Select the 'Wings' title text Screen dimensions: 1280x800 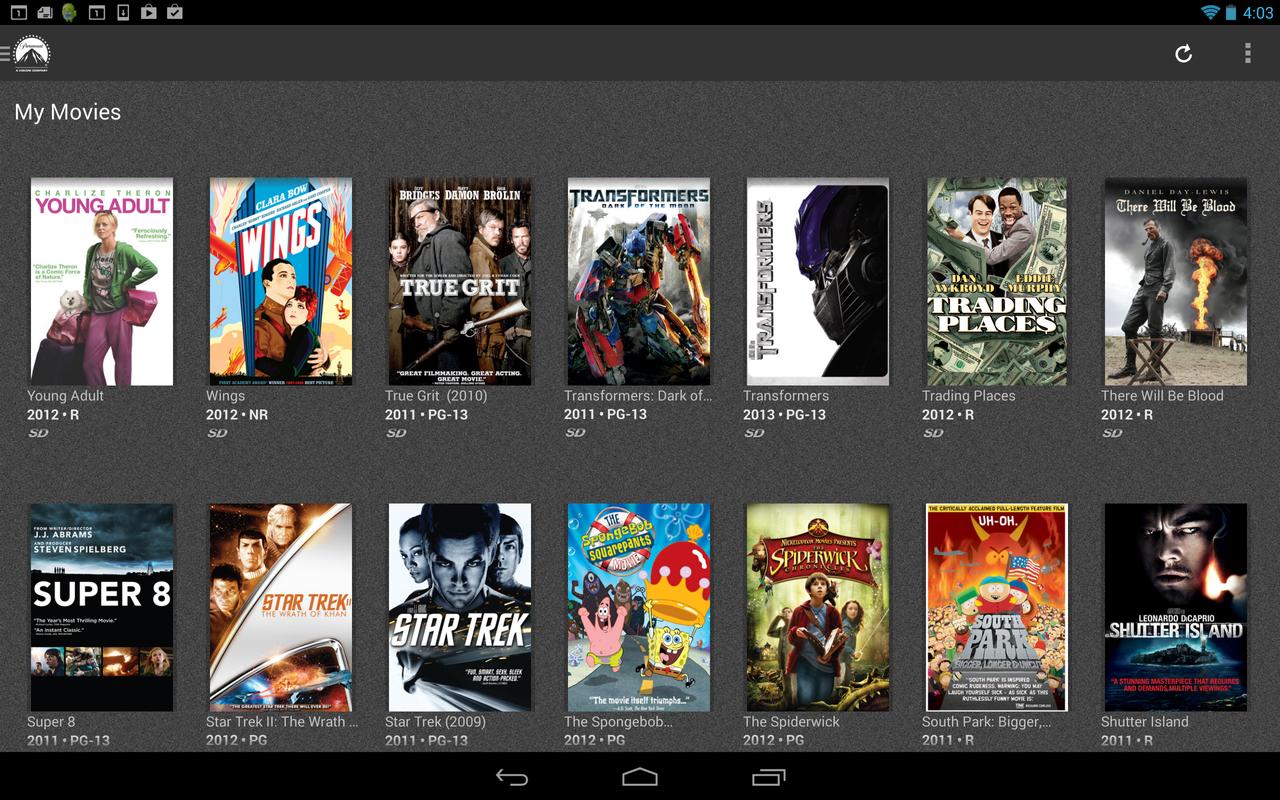point(225,396)
